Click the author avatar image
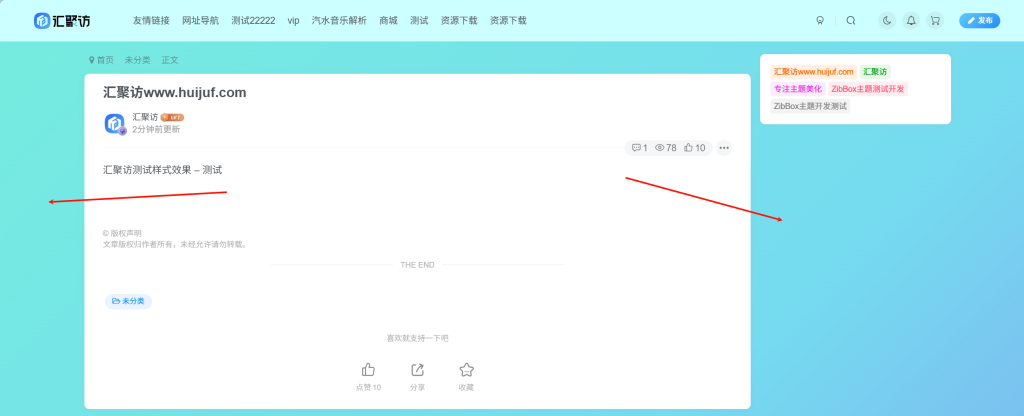The width and height of the screenshot is (1024, 416). [x=115, y=124]
